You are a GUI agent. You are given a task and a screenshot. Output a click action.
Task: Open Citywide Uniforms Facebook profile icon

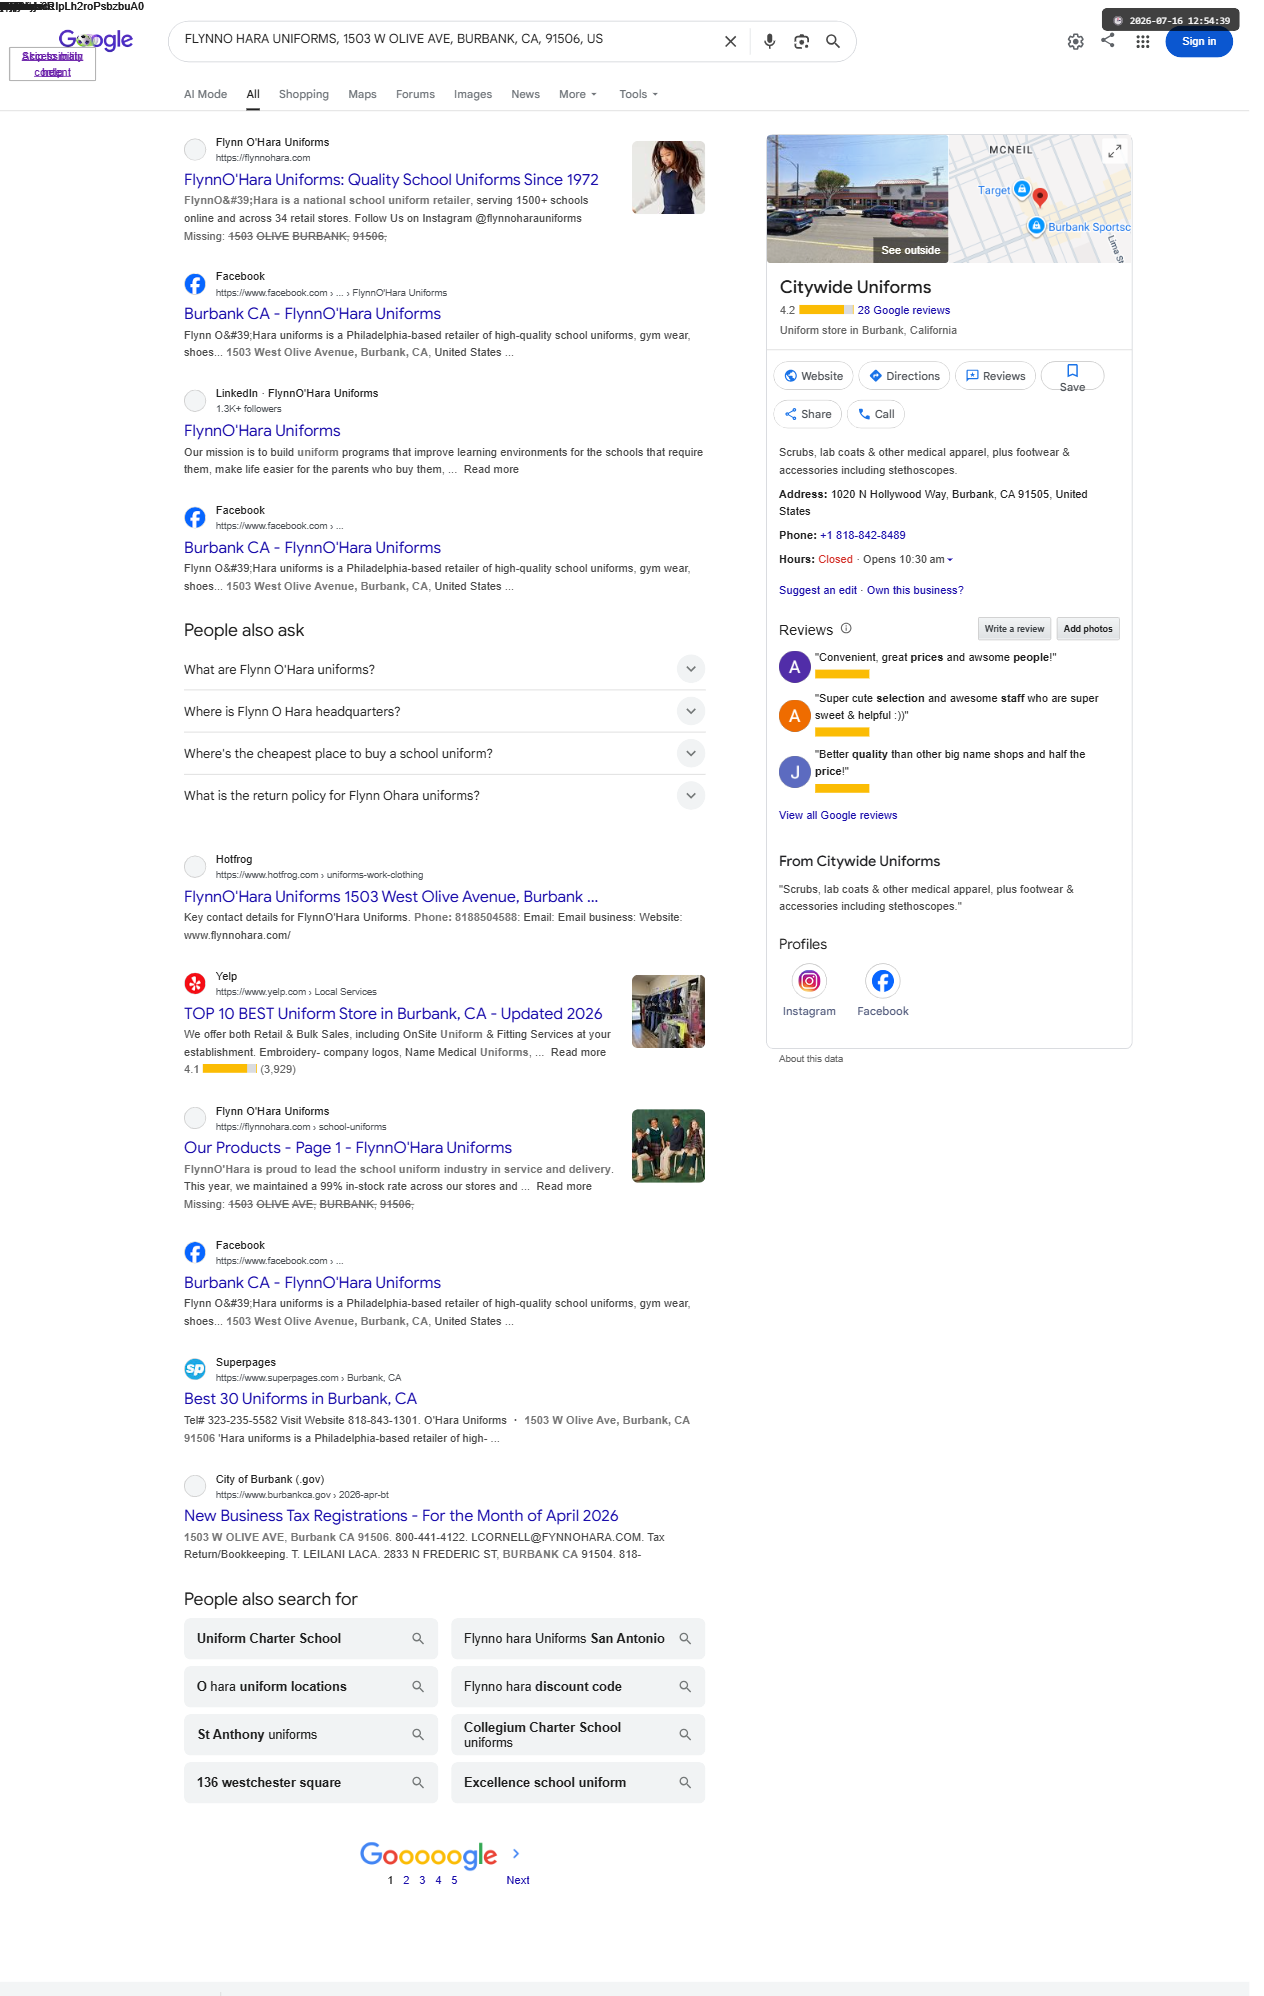(x=883, y=981)
